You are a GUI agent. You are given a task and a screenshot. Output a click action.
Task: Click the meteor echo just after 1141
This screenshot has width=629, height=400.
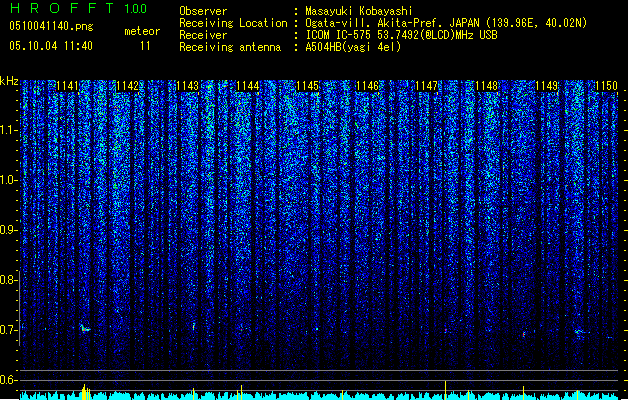(85, 329)
